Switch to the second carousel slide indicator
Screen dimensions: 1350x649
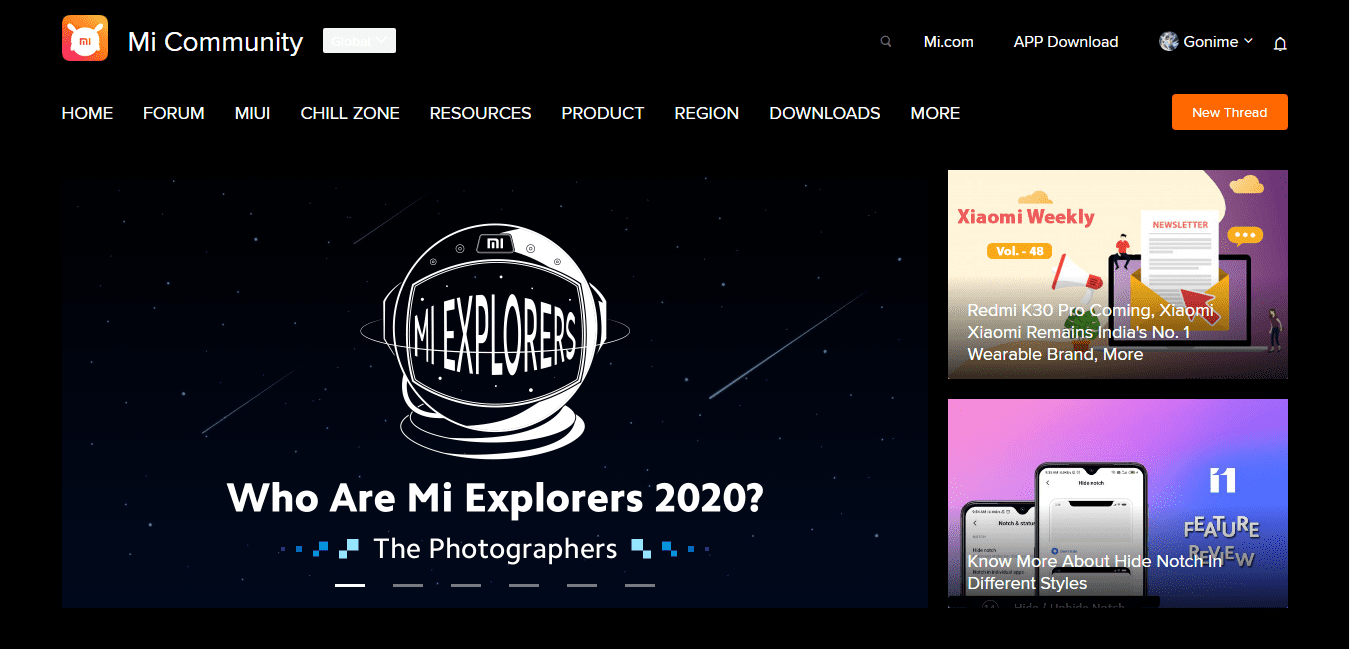point(408,585)
